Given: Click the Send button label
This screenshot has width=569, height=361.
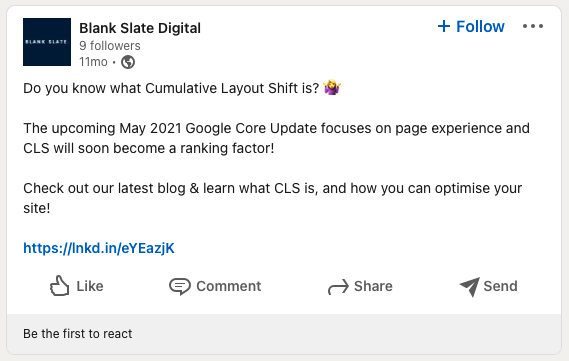Looking at the screenshot, I should click(500, 286).
